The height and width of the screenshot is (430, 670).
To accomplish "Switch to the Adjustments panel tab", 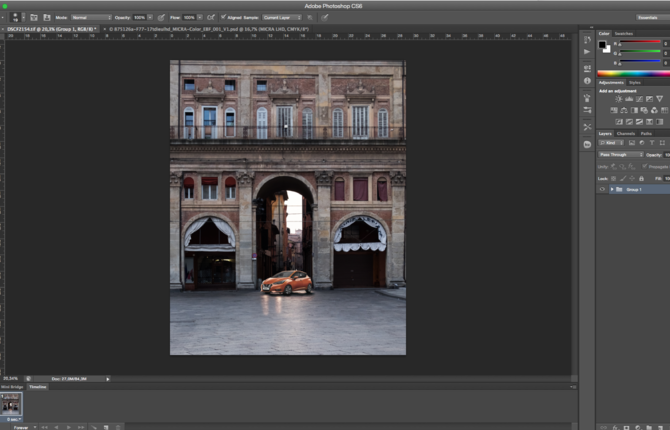I will pos(611,82).
